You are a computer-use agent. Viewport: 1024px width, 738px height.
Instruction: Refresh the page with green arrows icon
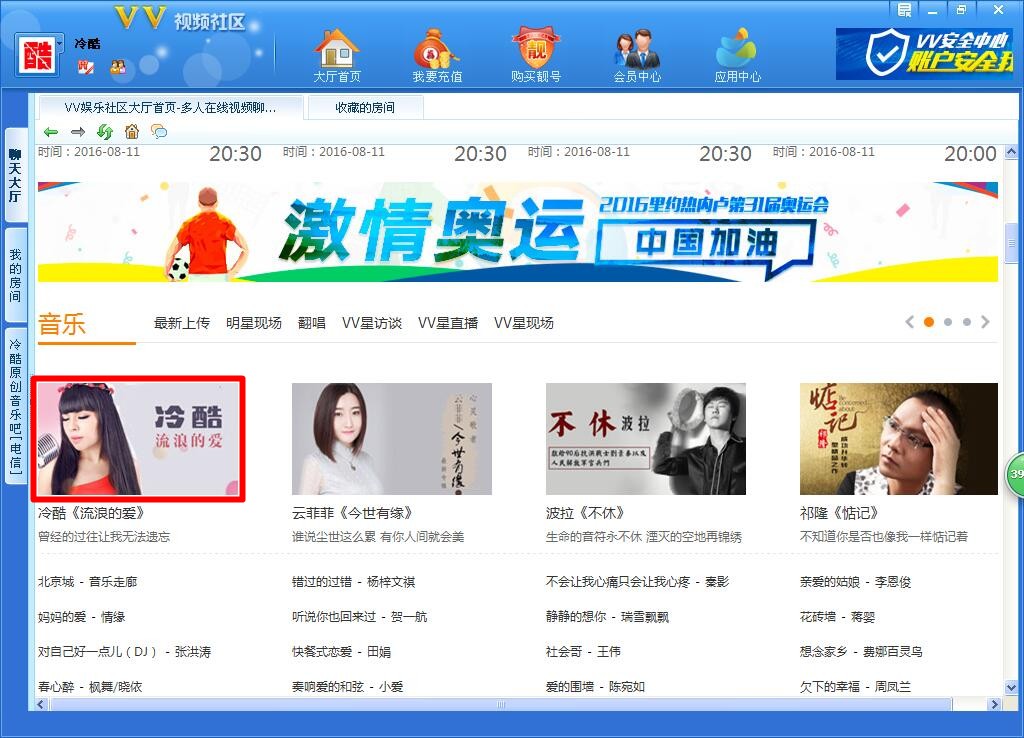click(x=104, y=132)
